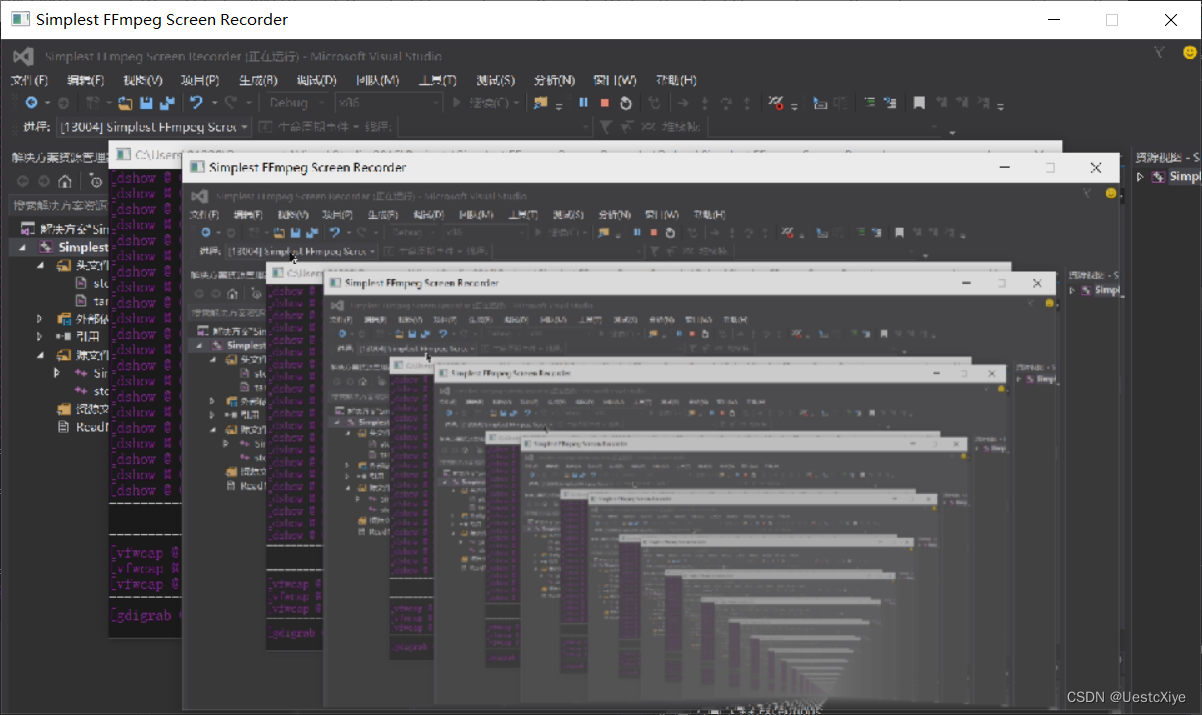This screenshot has width=1202, height=715.
Task: Click the Step Out arrow icon
Action: [x=747, y=103]
